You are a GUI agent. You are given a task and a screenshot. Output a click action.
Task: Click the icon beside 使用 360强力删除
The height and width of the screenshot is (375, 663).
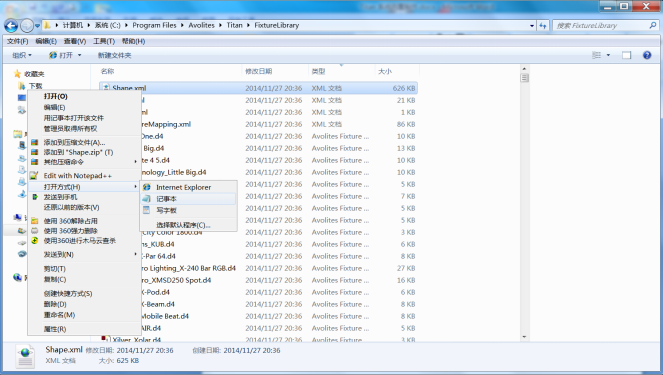click(35, 231)
